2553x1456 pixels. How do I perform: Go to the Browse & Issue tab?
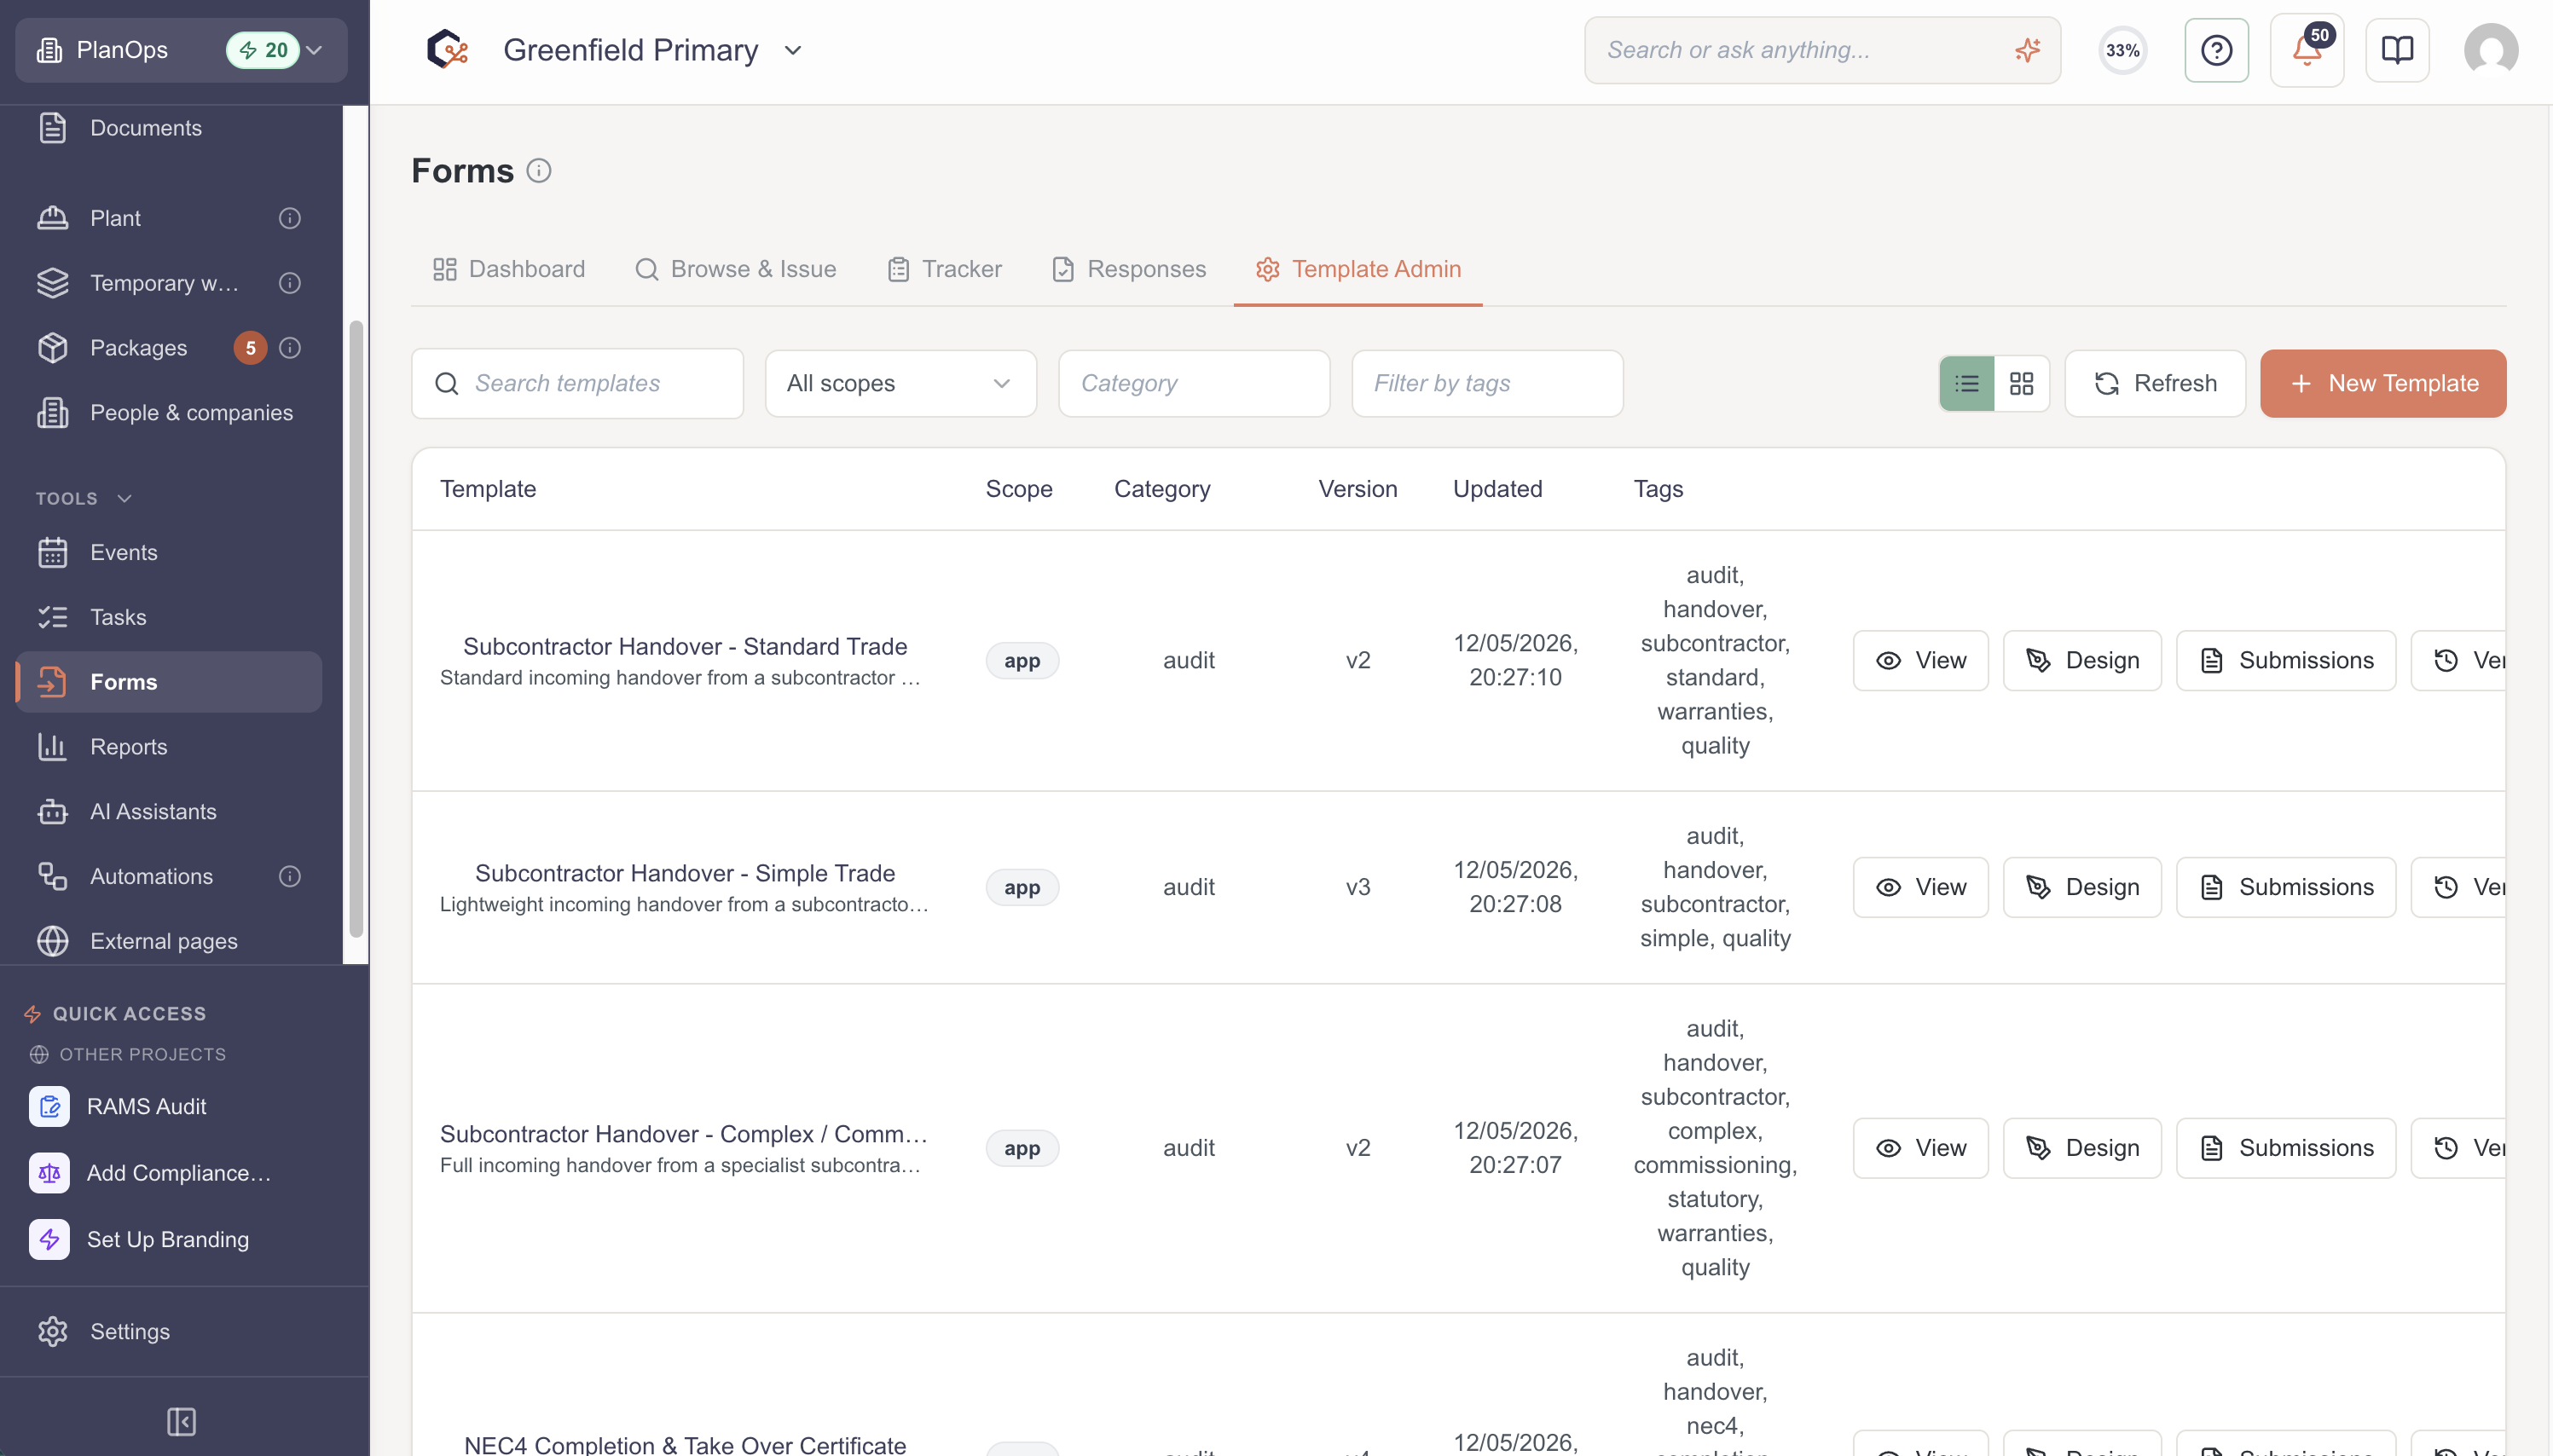pyautogui.click(x=735, y=269)
